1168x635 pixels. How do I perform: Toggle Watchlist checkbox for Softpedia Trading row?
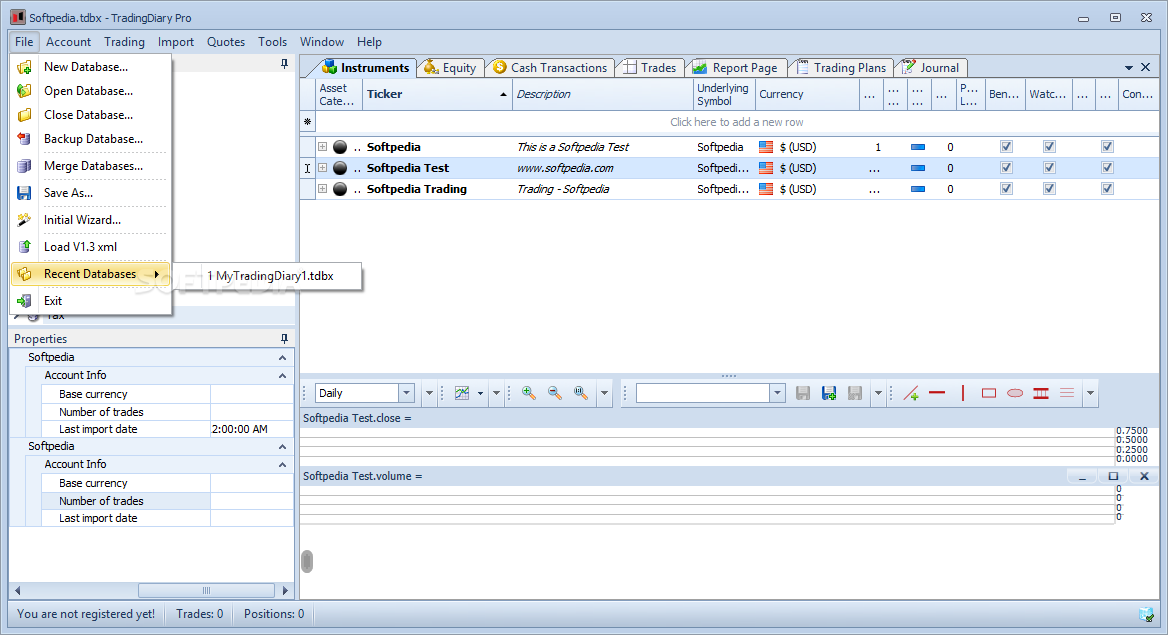coord(1049,189)
